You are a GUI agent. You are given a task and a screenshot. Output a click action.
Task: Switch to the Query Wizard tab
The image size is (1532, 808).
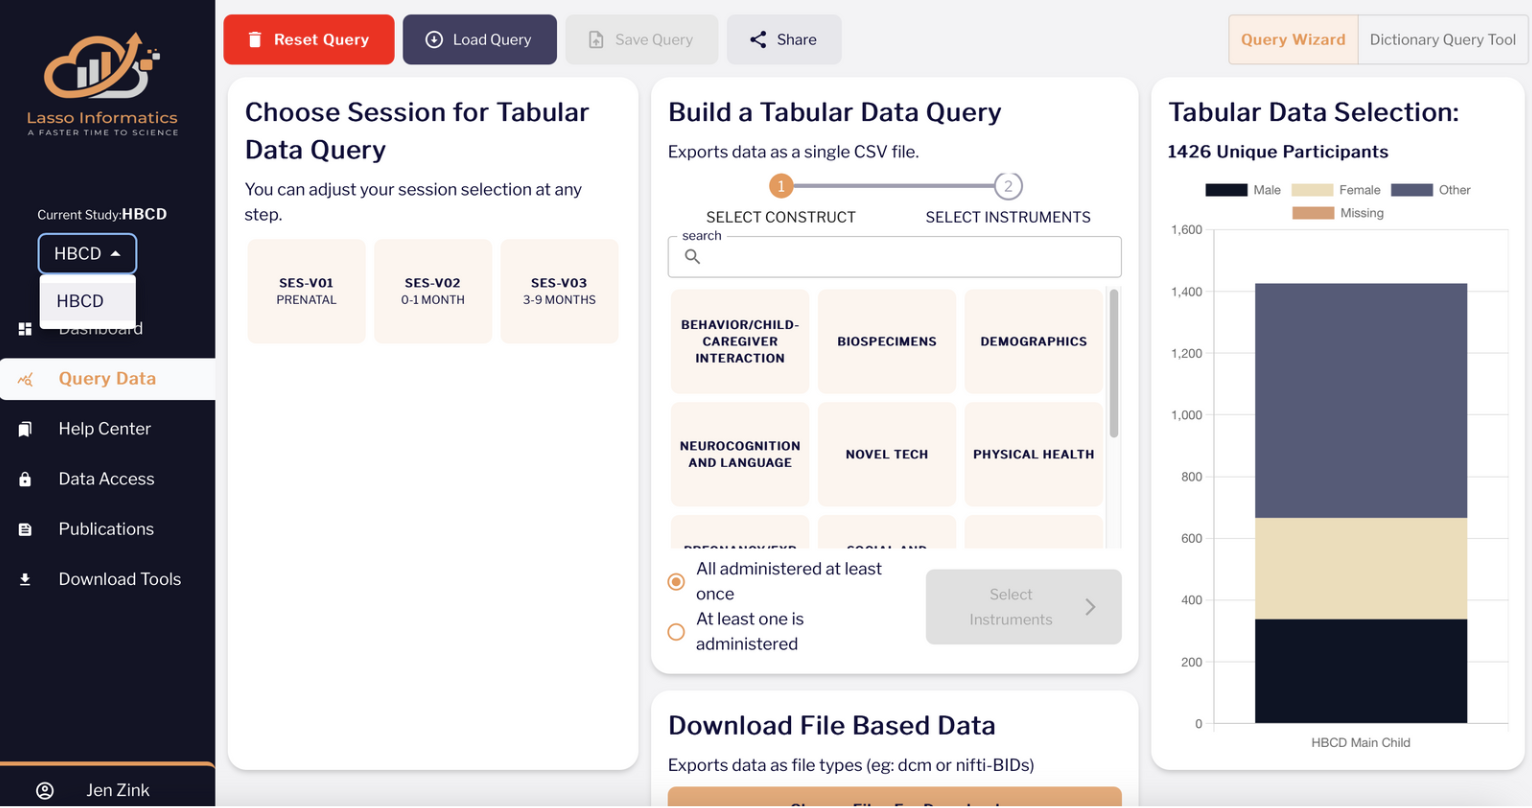[1293, 40]
